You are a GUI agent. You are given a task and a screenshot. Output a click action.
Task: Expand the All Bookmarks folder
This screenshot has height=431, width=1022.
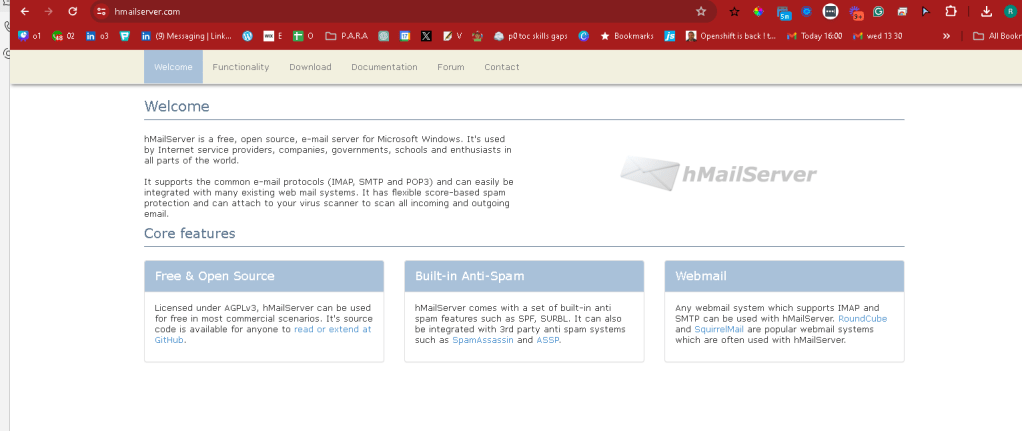click(x=996, y=36)
